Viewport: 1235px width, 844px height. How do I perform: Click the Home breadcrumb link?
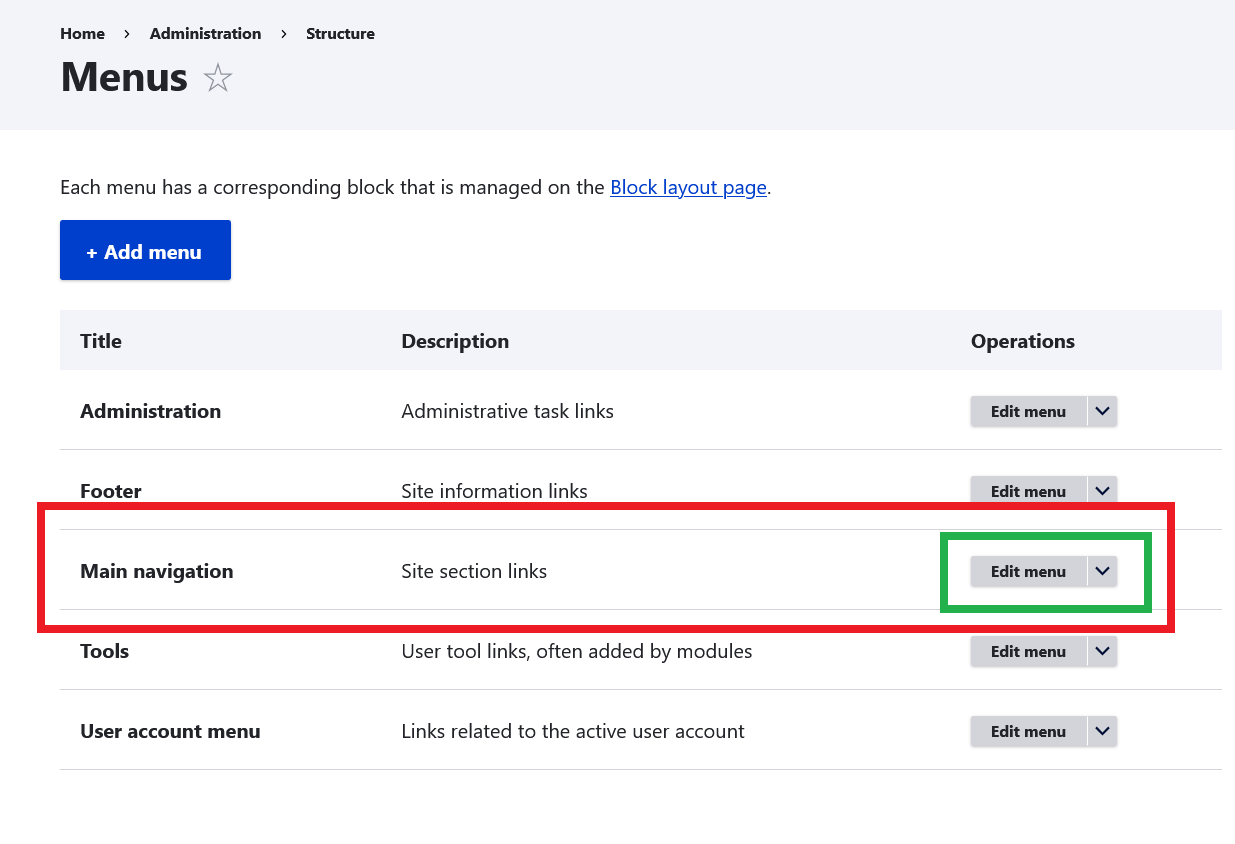82,34
